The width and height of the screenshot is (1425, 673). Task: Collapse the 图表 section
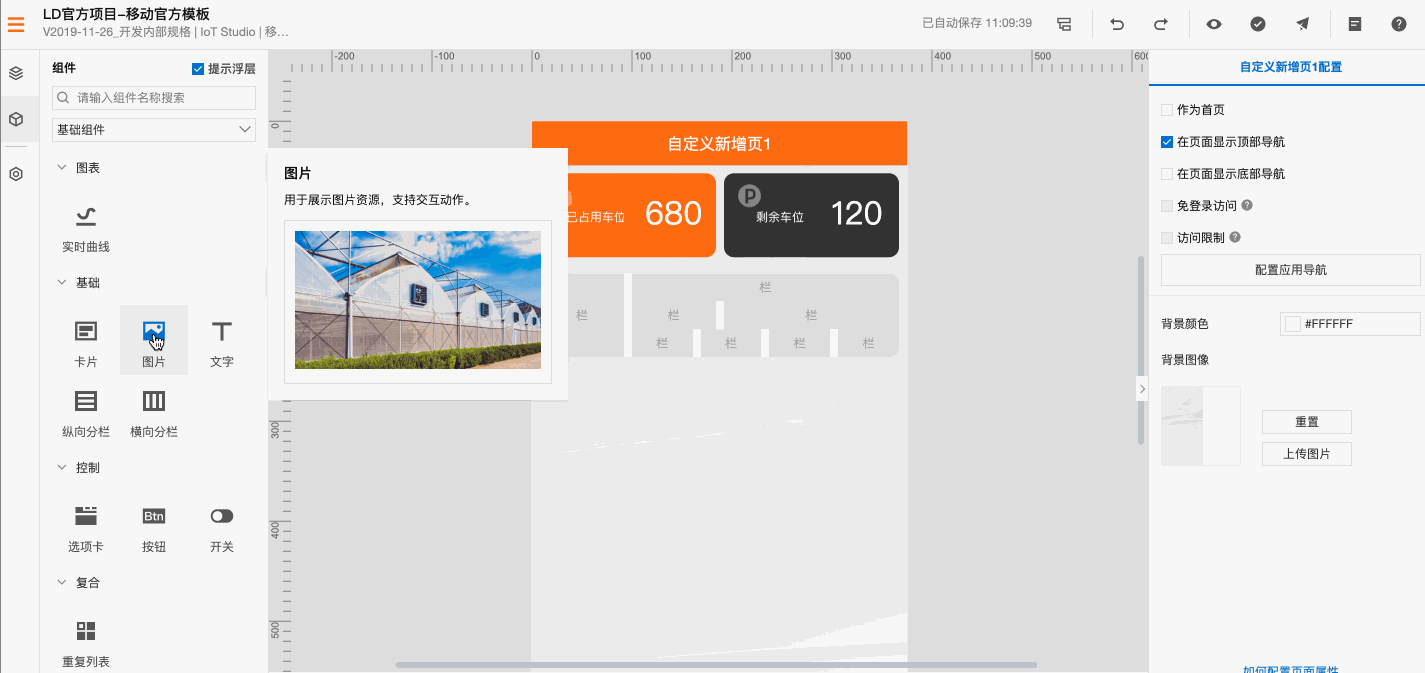(x=62, y=168)
